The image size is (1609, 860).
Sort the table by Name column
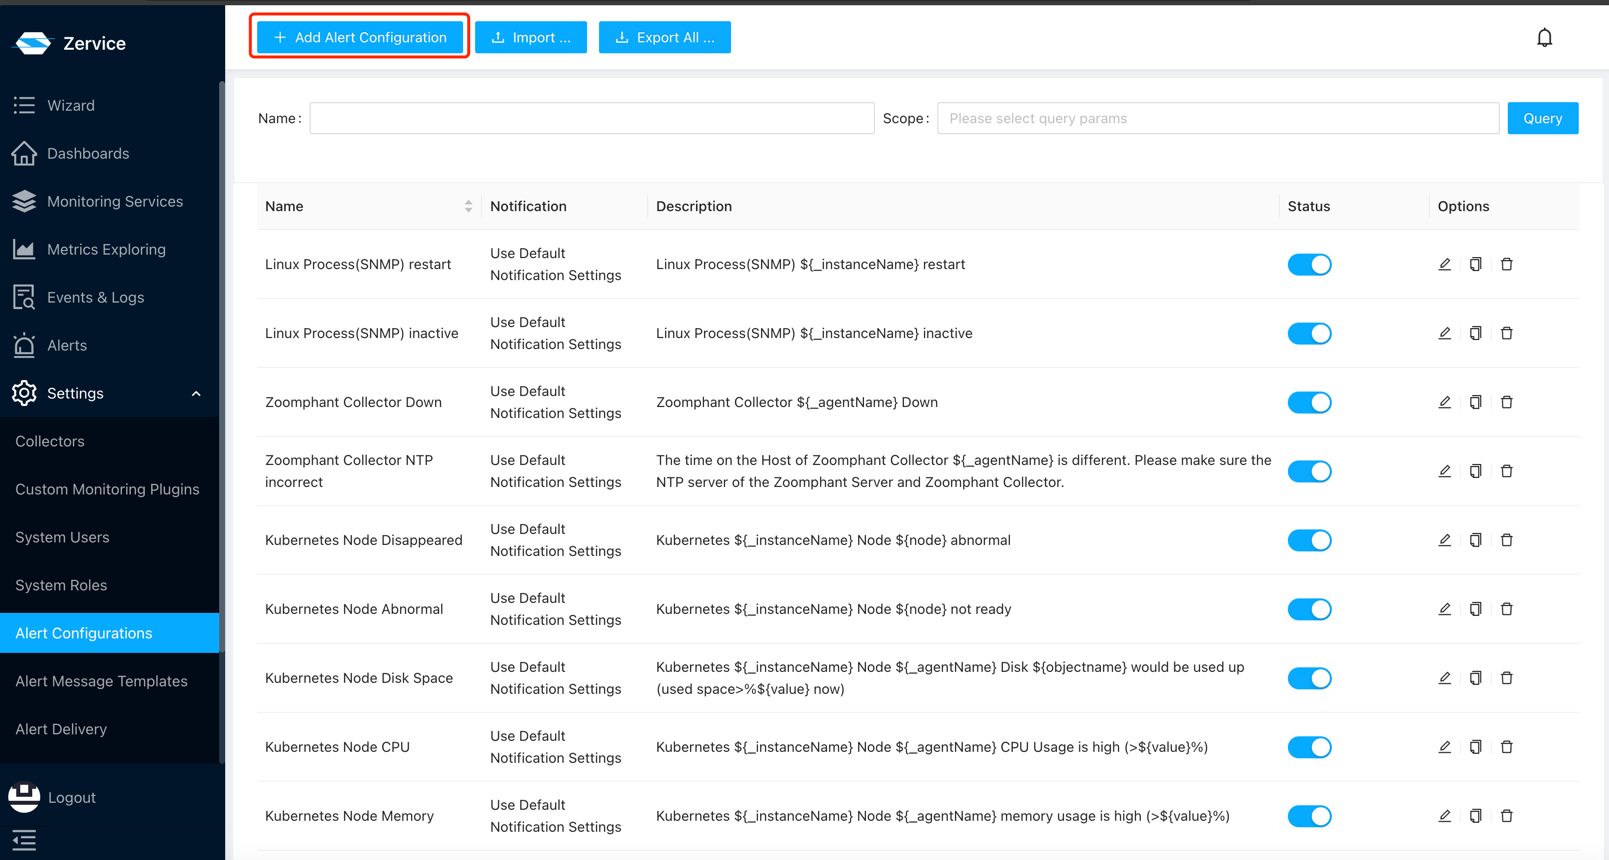[468, 206]
